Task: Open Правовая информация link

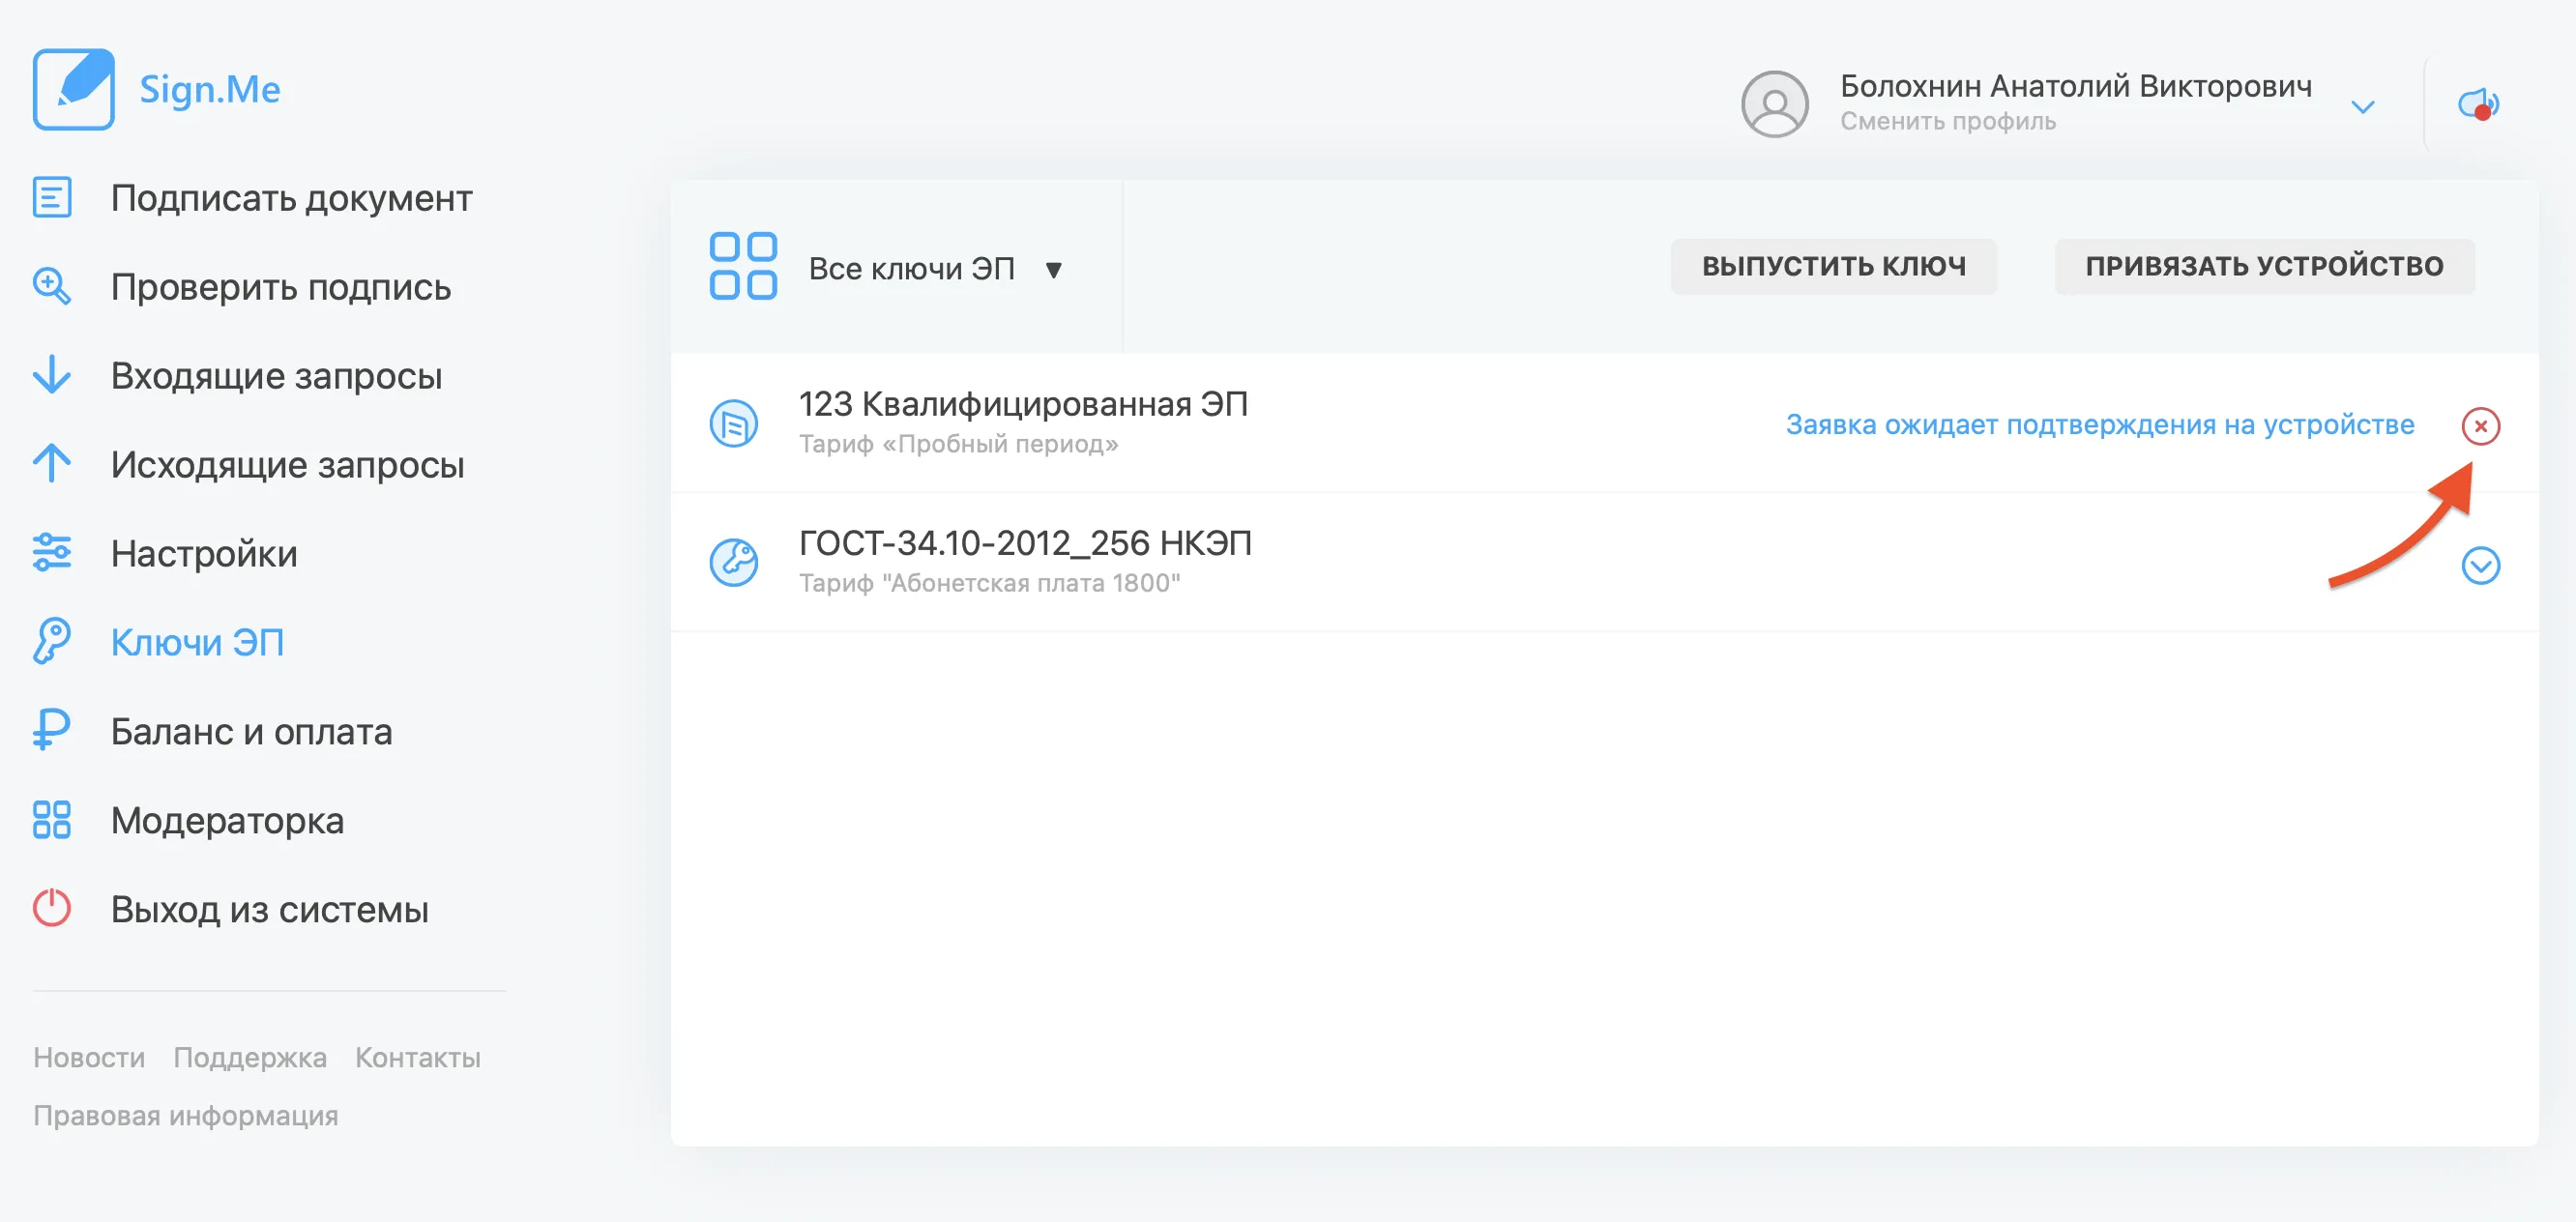Action: coord(186,1115)
